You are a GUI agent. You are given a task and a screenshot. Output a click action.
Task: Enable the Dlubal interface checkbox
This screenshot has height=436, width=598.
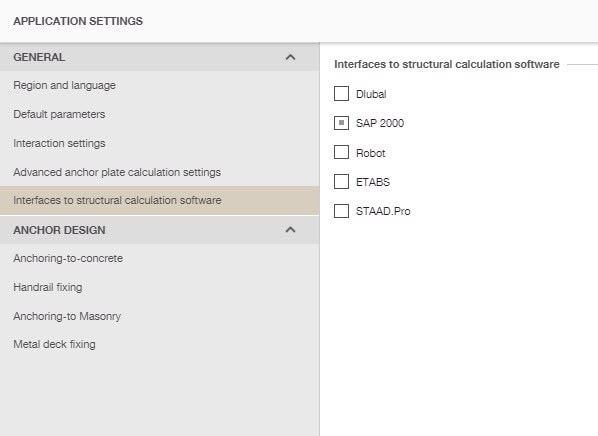(341, 93)
